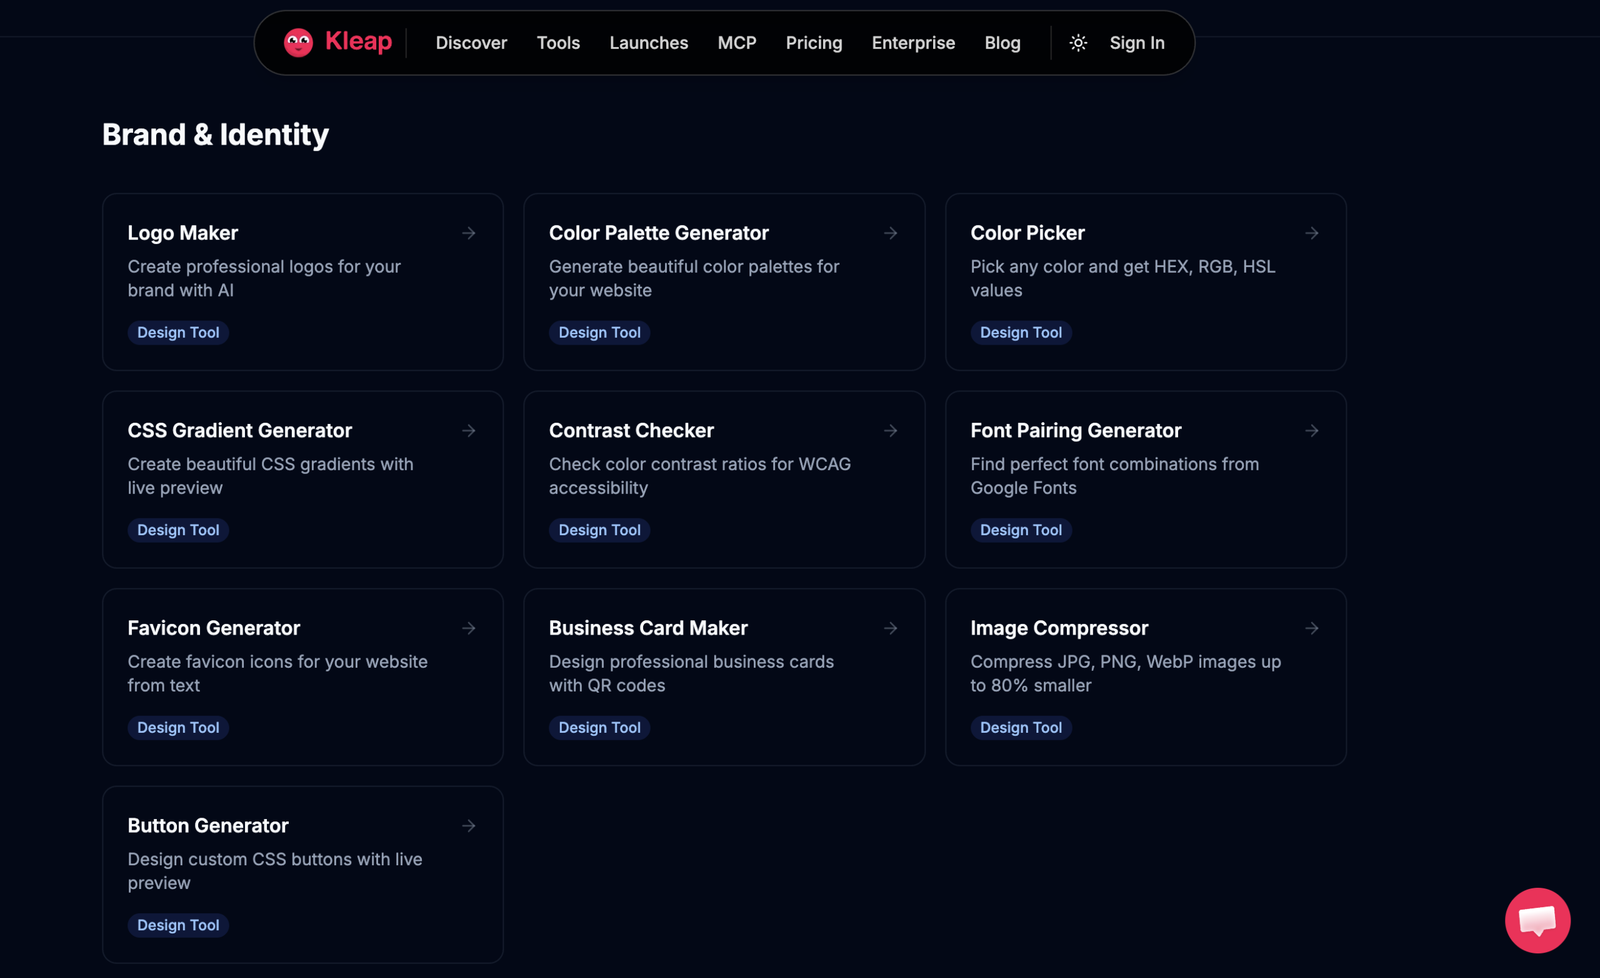Open the Image Compressor tool title
This screenshot has width=1600, height=978.
(1059, 628)
